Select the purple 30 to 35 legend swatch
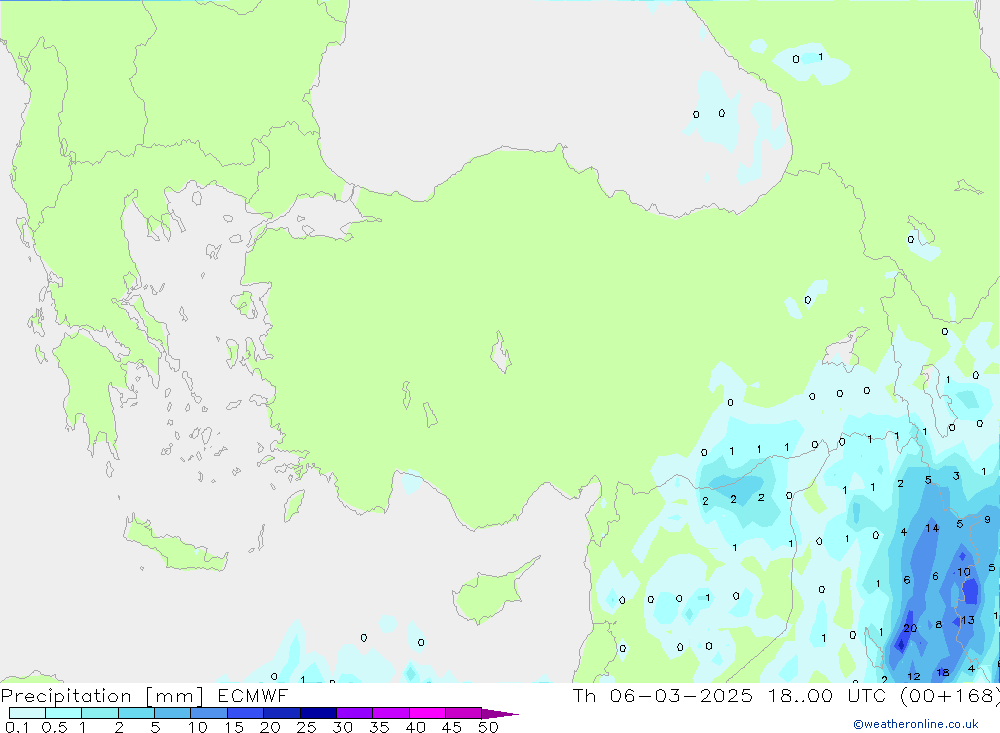 354,713
